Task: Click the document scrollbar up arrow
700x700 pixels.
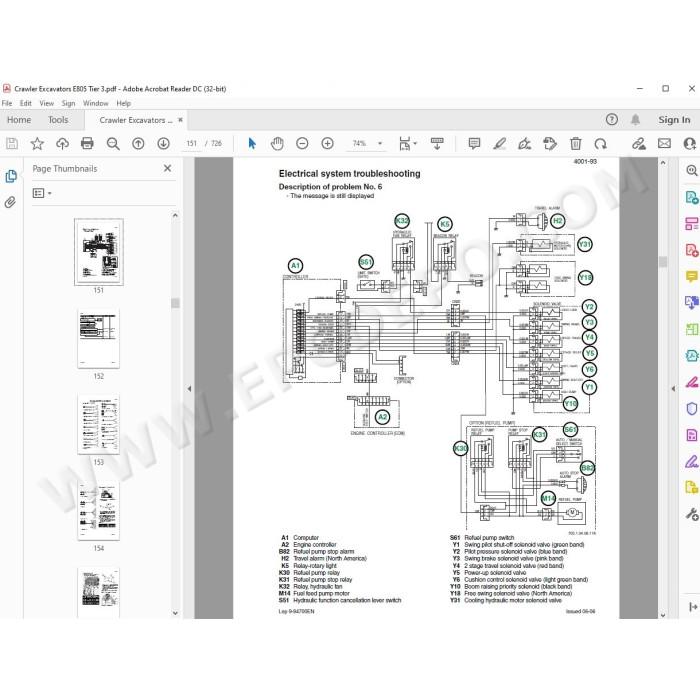Action: tap(663, 163)
